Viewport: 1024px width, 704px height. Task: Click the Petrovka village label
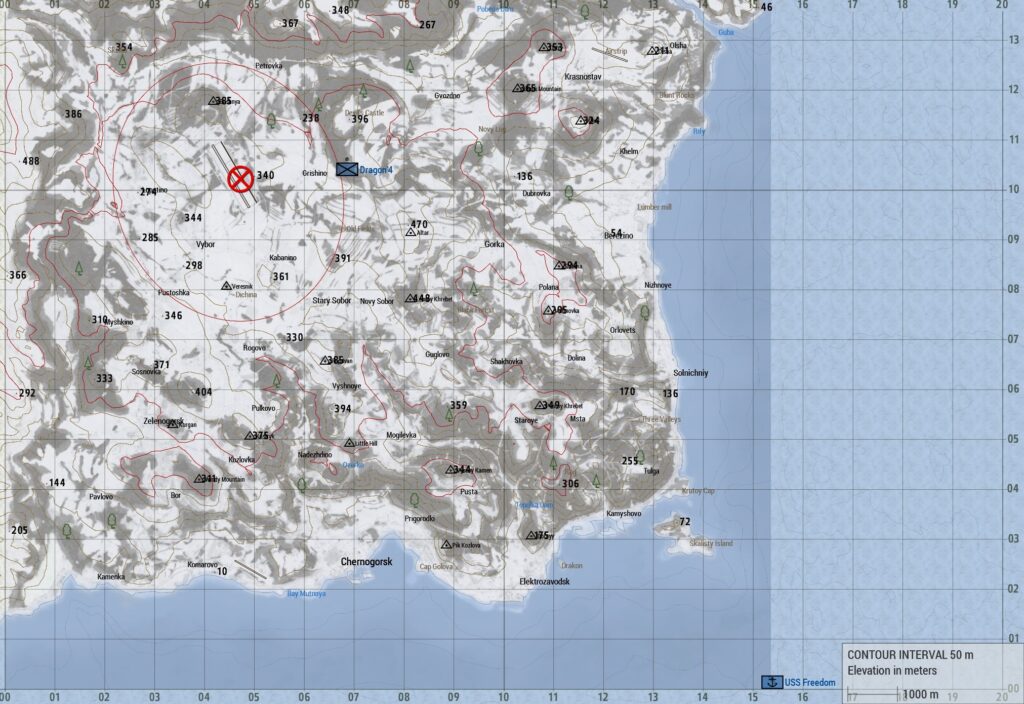point(269,65)
